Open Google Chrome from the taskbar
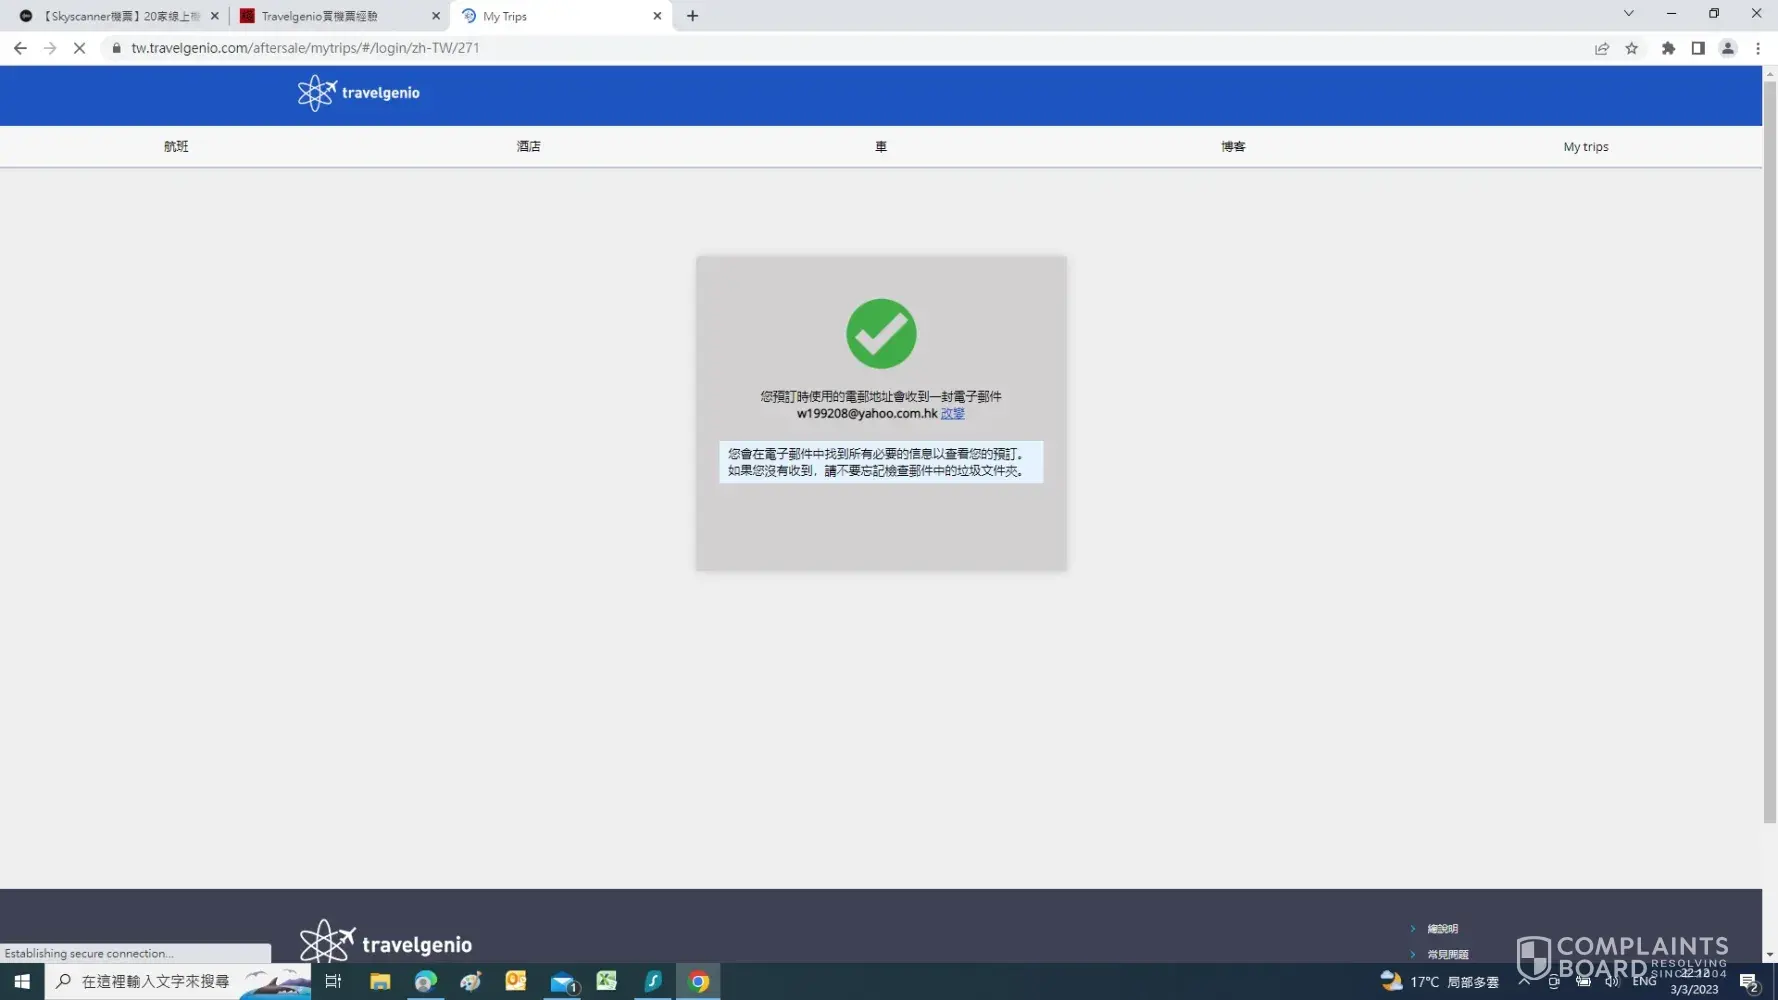Screen dimensions: 1778x1000 coord(699,982)
